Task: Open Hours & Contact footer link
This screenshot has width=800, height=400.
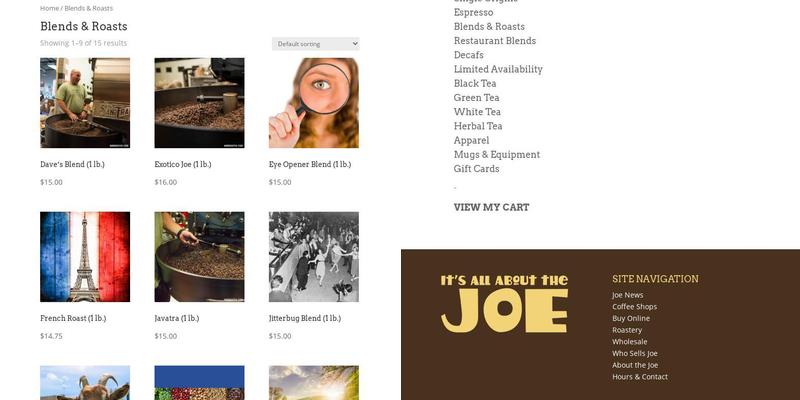Action: click(640, 377)
